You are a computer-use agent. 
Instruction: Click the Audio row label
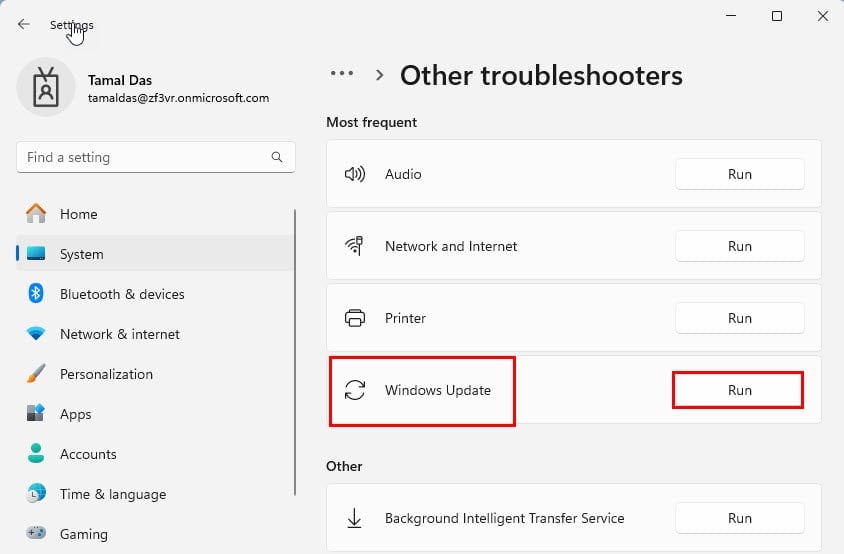[403, 174]
